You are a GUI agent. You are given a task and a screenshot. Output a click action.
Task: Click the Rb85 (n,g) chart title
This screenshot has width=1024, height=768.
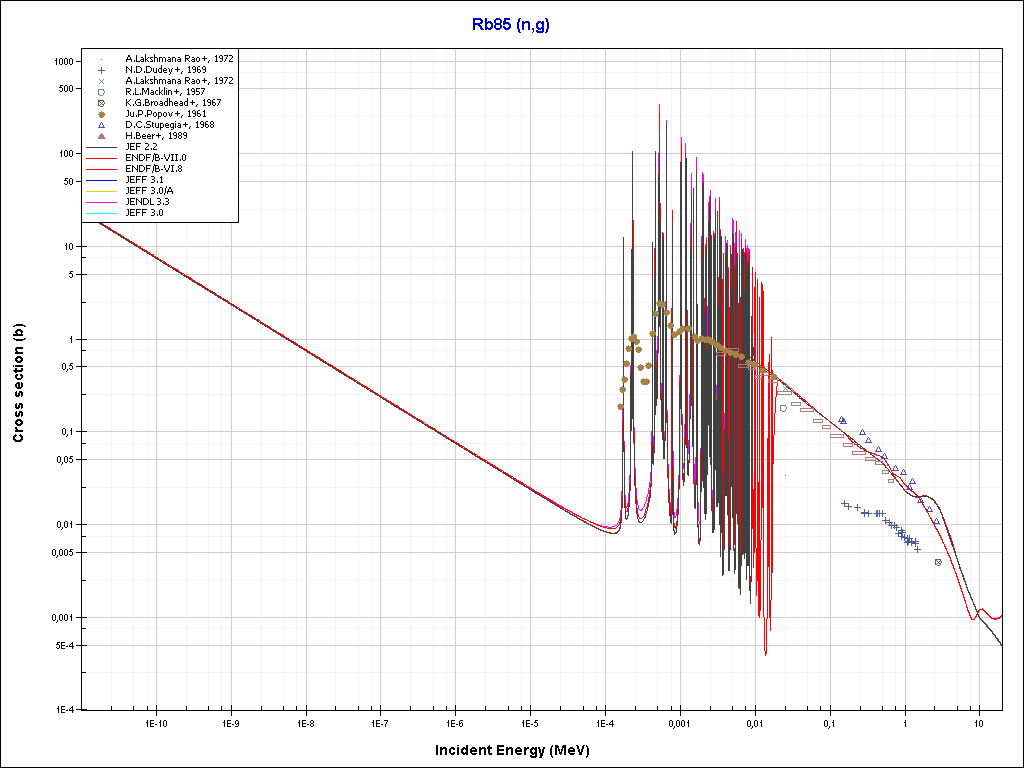click(511, 25)
